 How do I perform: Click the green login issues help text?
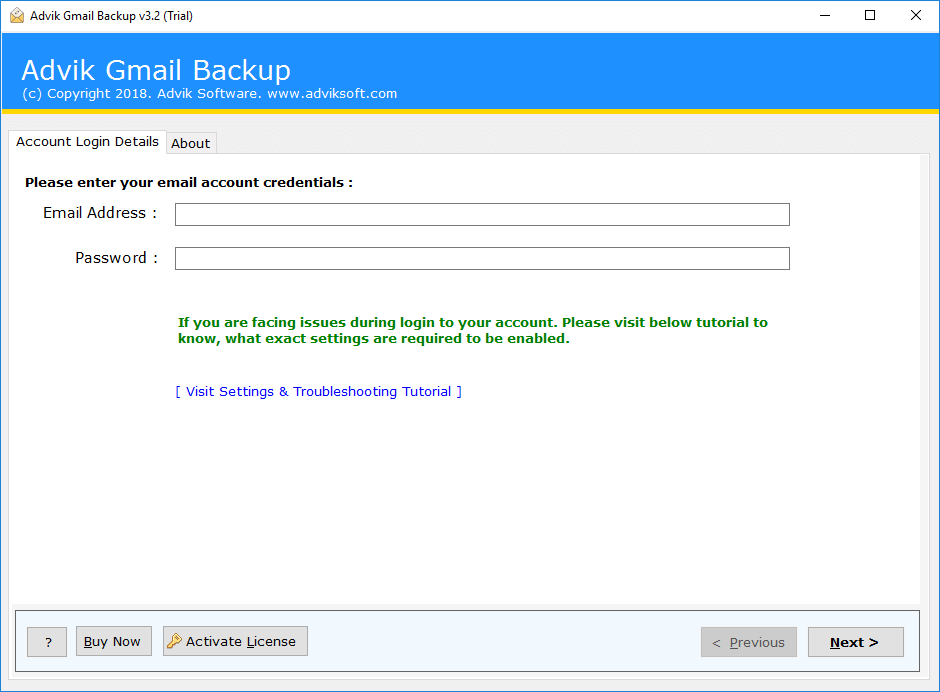click(x=472, y=330)
